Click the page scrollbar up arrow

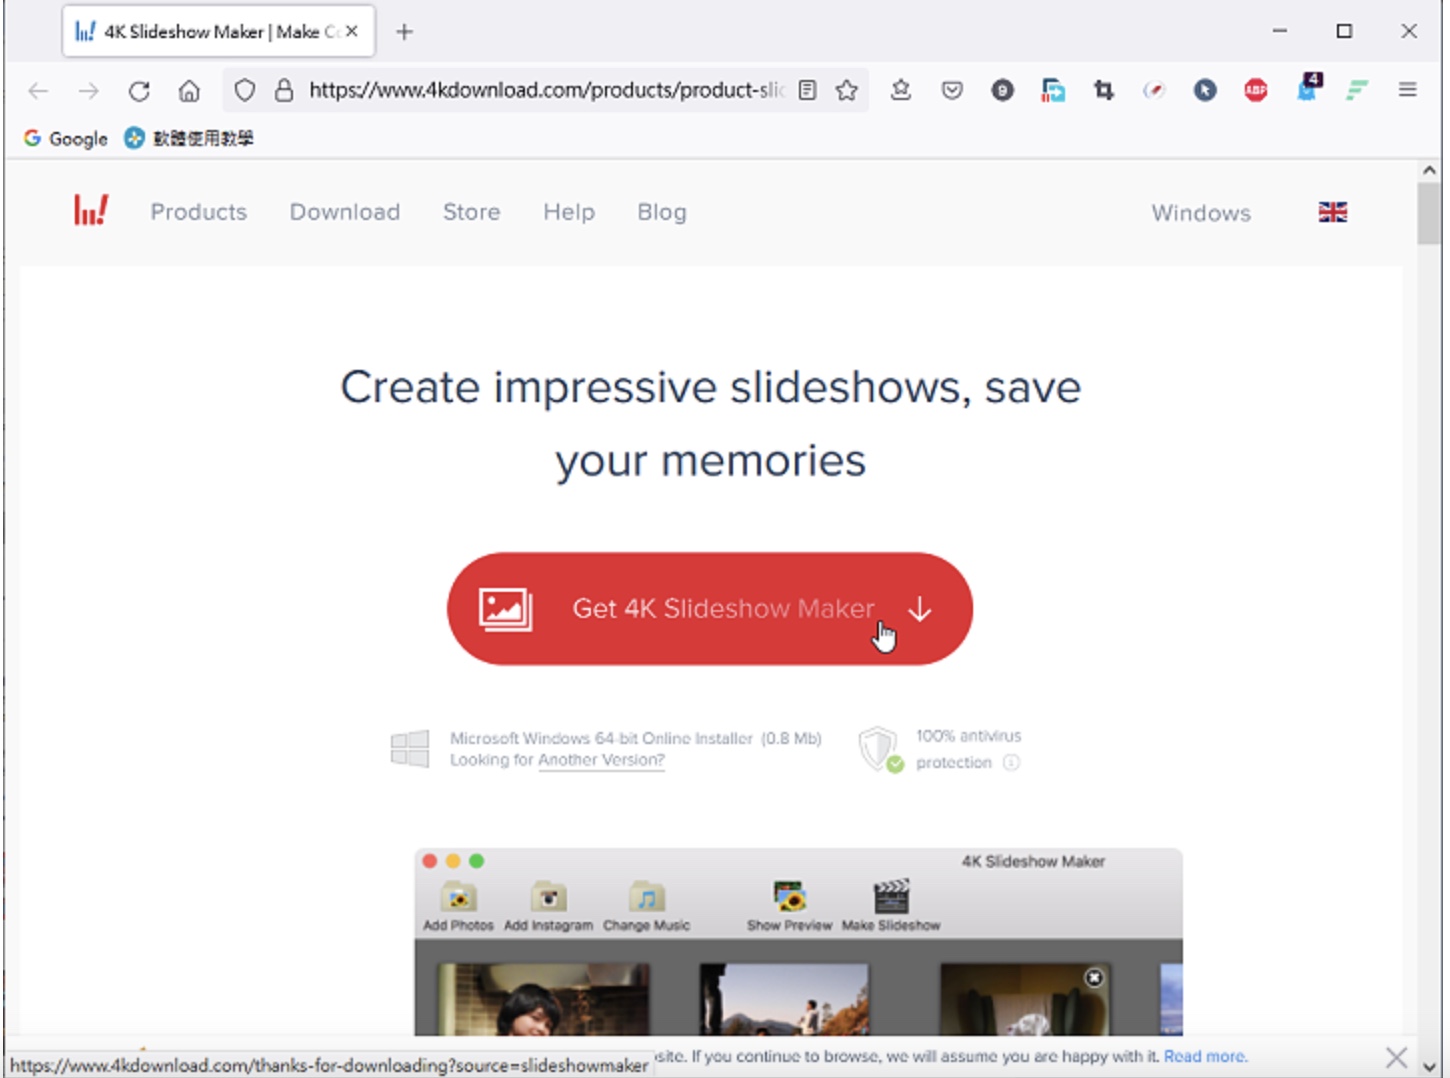coord(1429,170)
